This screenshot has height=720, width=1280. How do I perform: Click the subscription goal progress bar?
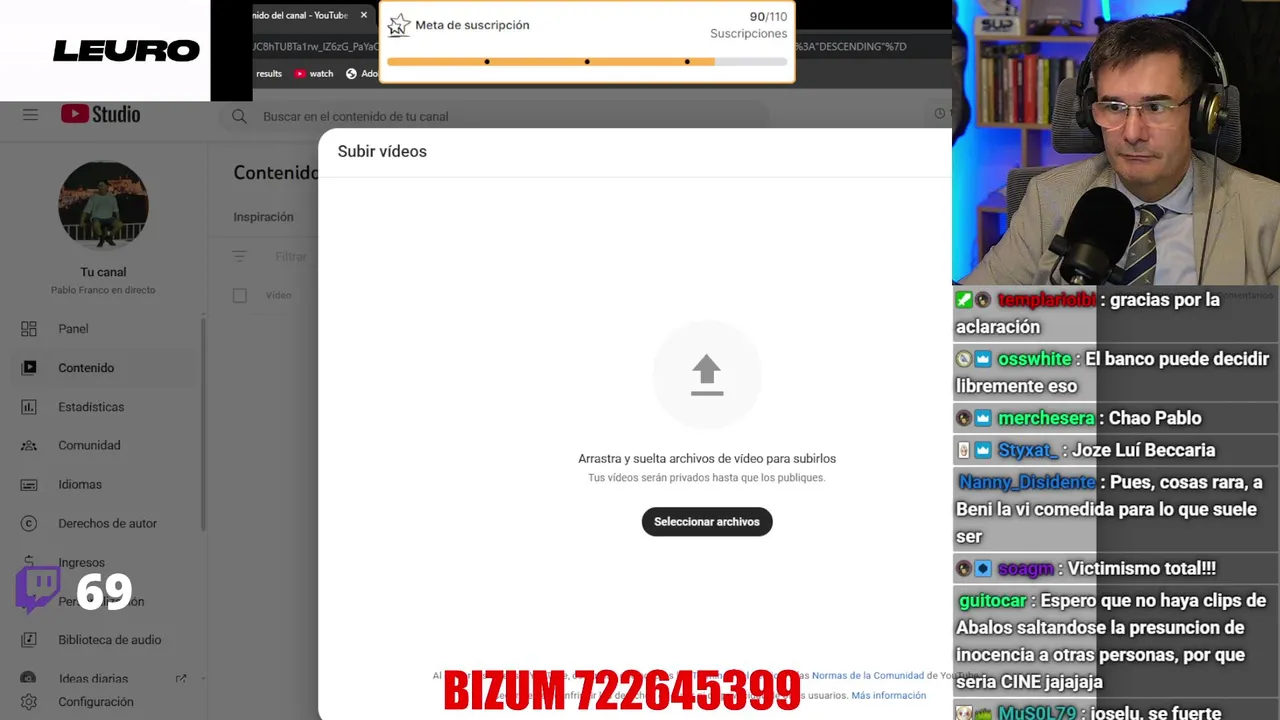[x=587, y=62]
